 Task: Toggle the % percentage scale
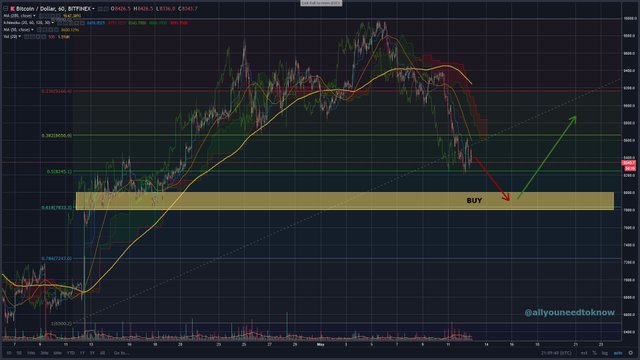coord(595,353)
